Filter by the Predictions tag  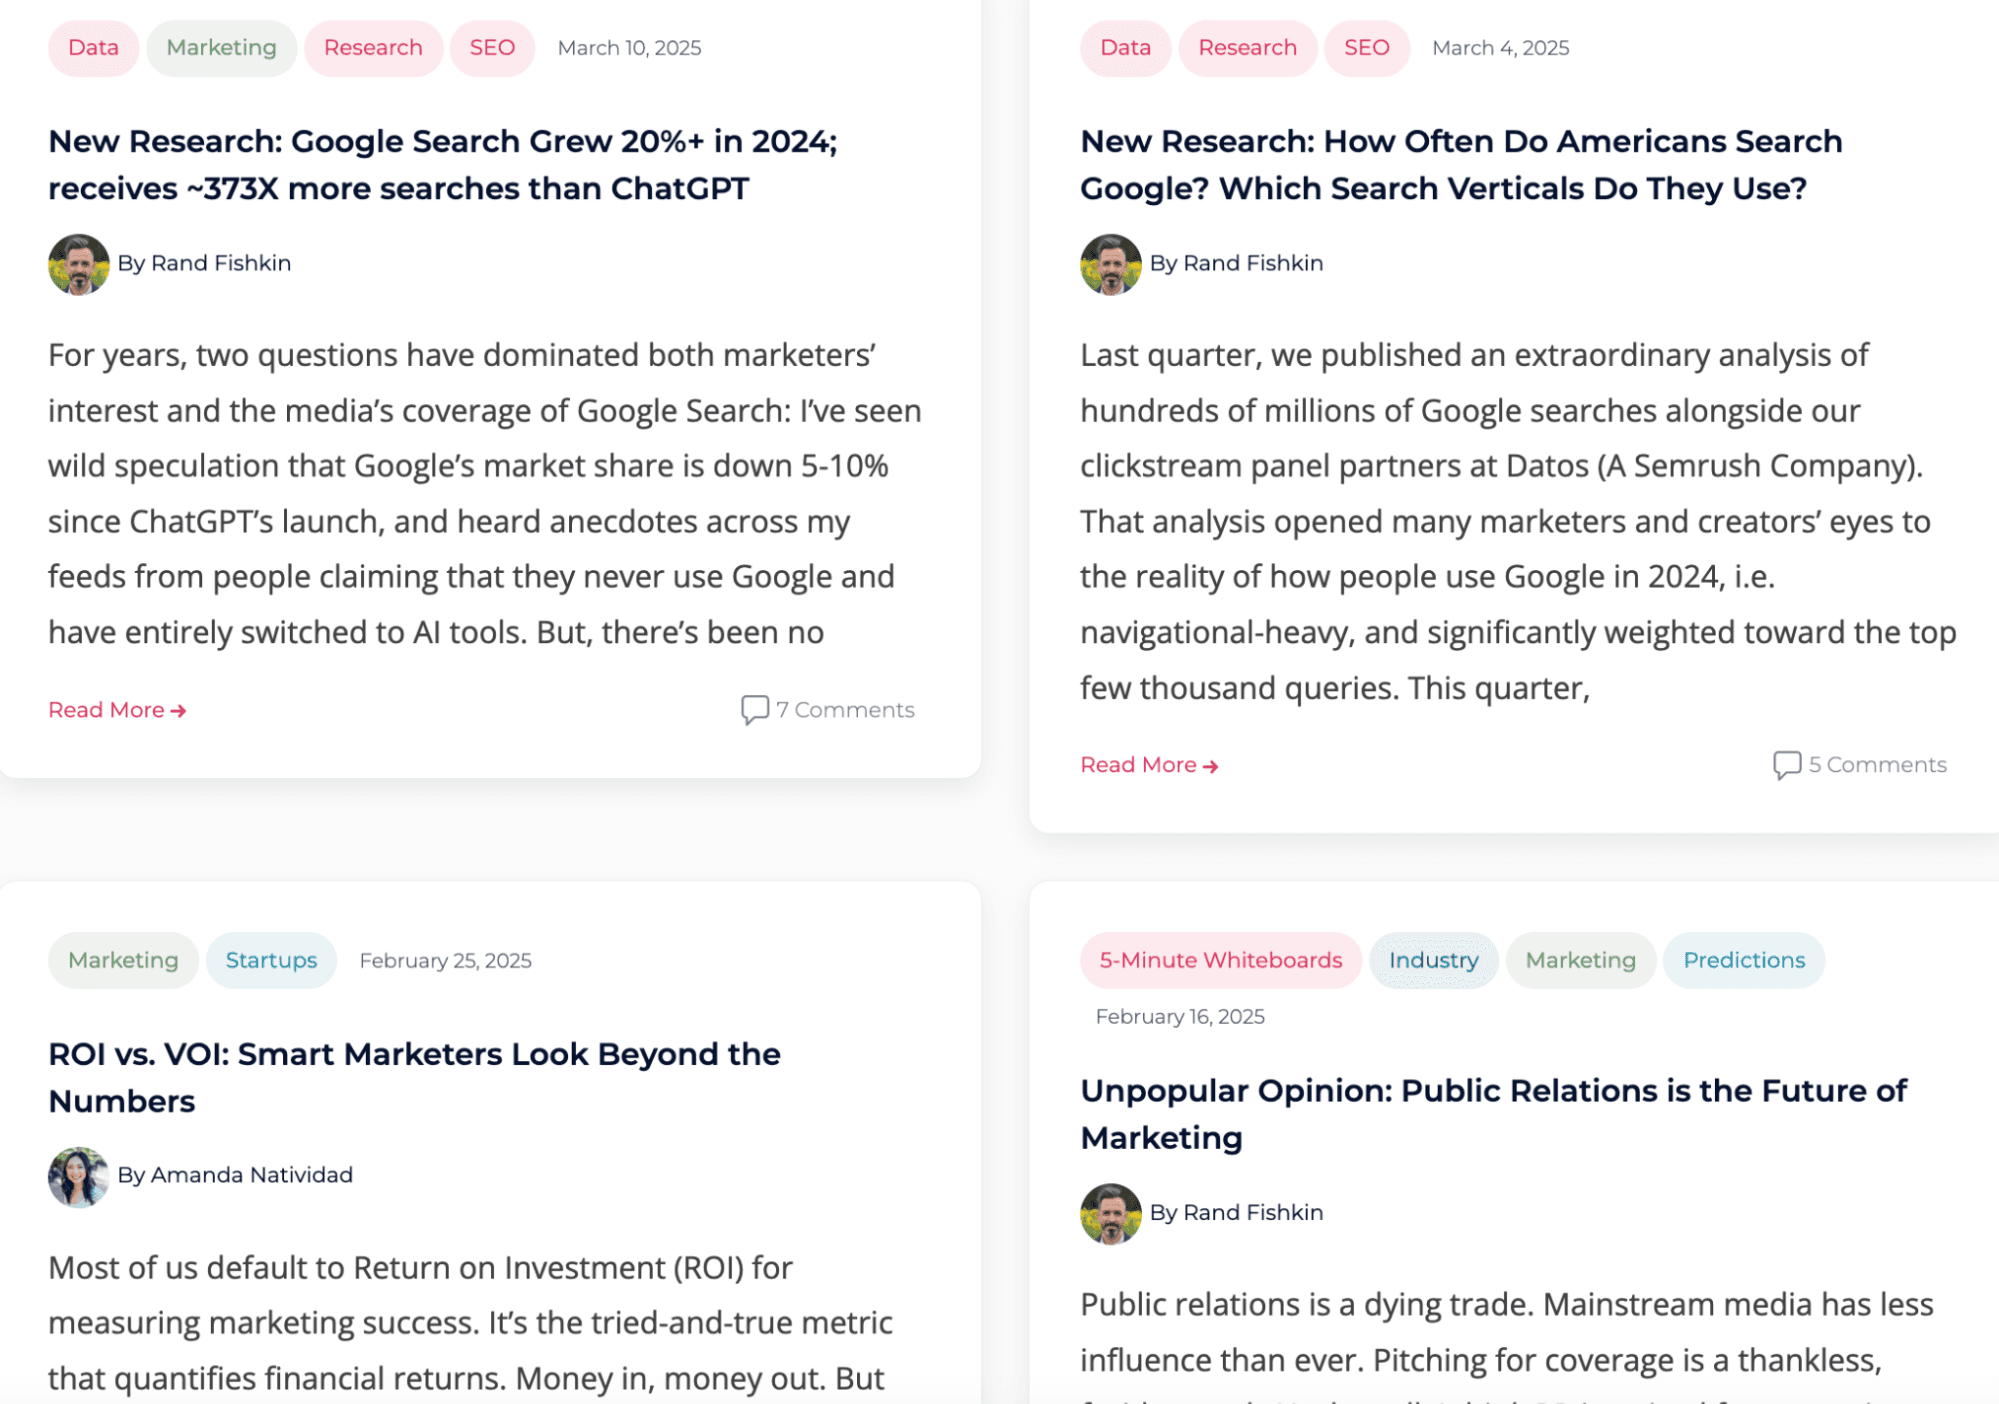point(1743,960)
